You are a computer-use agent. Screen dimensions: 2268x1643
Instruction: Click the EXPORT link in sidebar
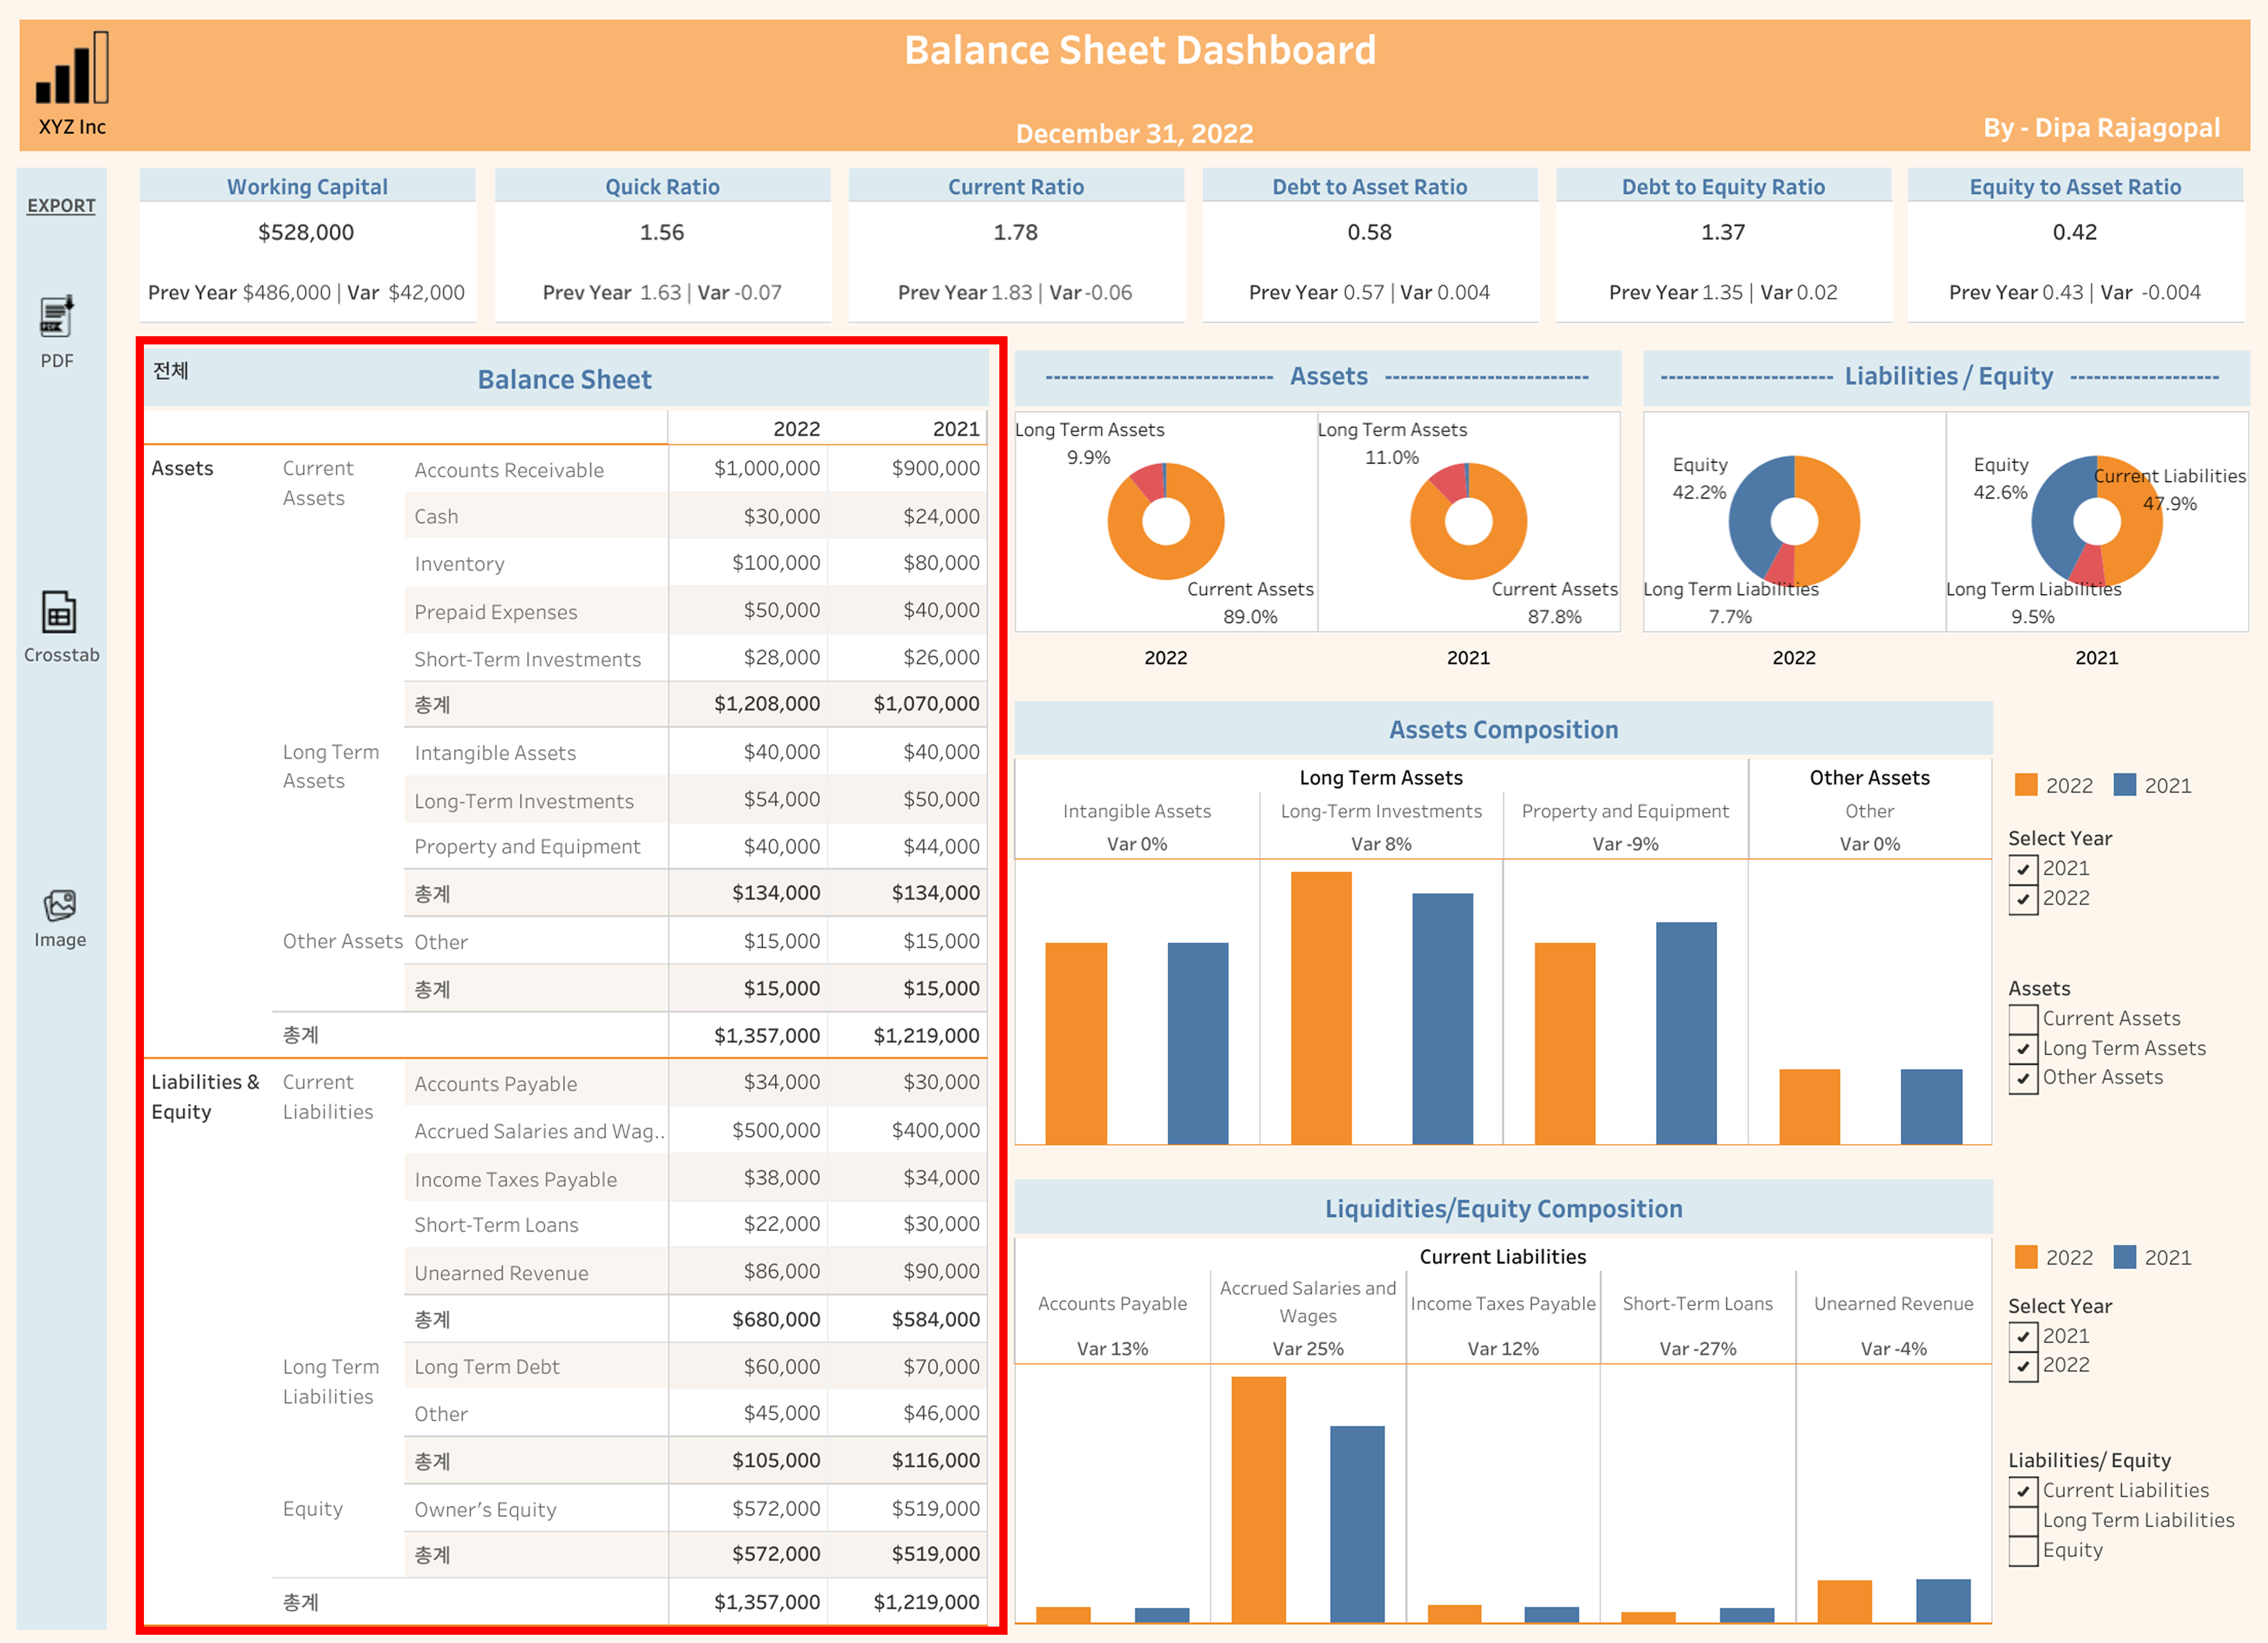click(x=61, y=205)
